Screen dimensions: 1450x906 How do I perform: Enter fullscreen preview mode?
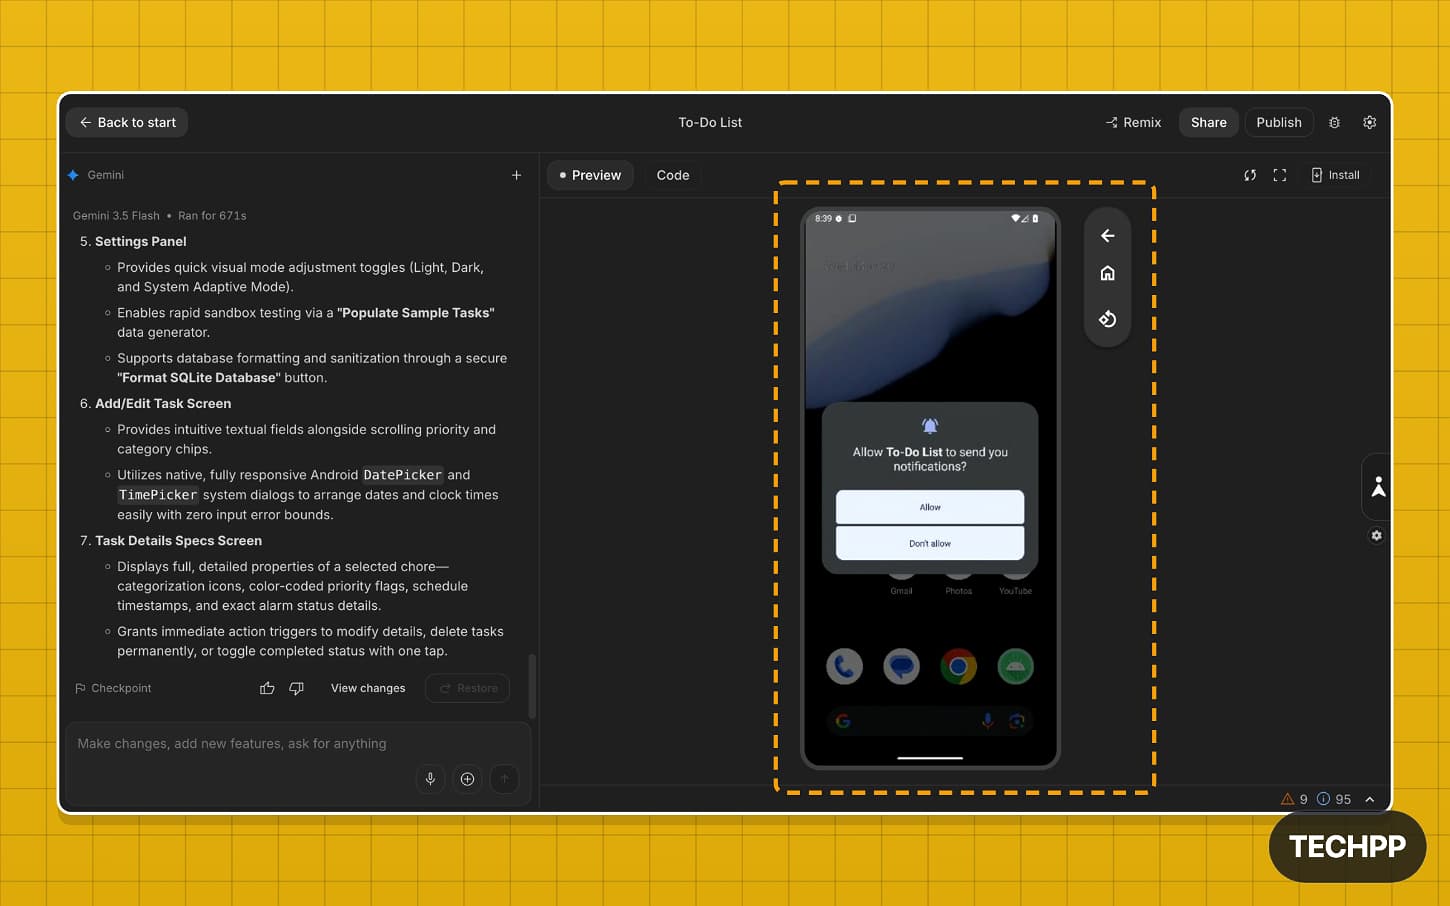(1279, 175)
